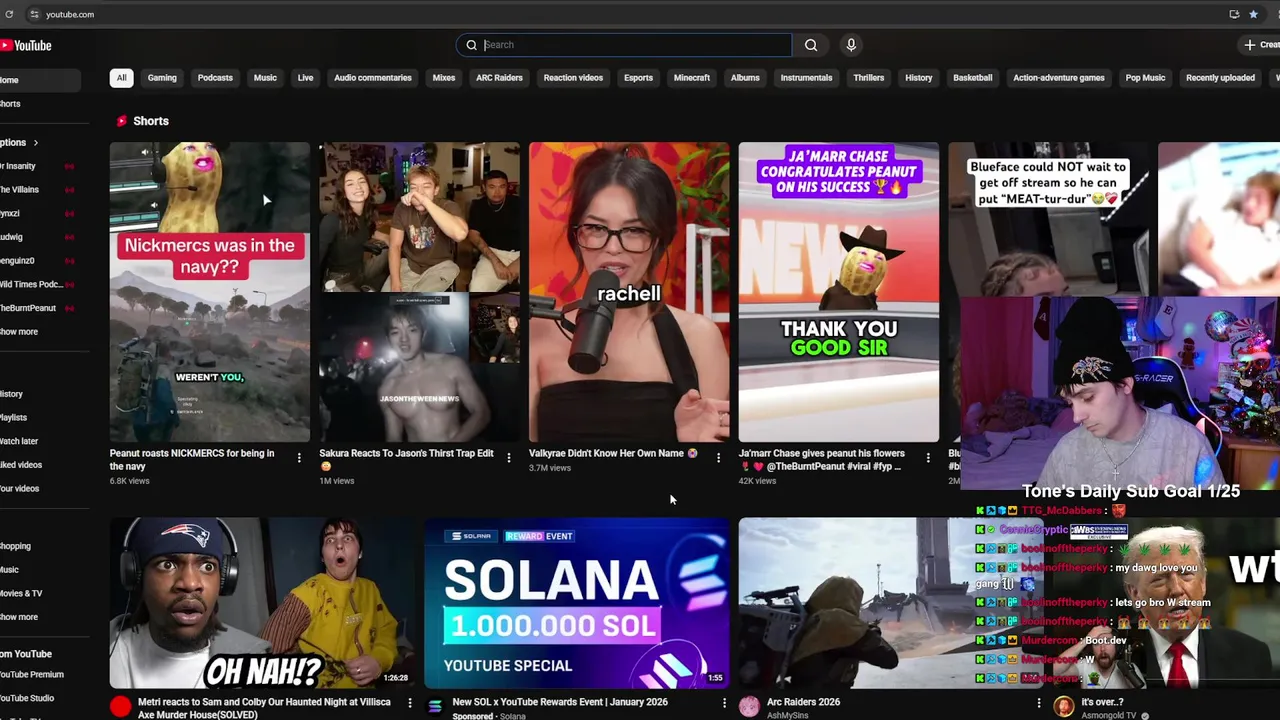This screenshot has width=1280, height=720.
Task: Open Wild Times Podcast subscription
Action: (31, 284)
